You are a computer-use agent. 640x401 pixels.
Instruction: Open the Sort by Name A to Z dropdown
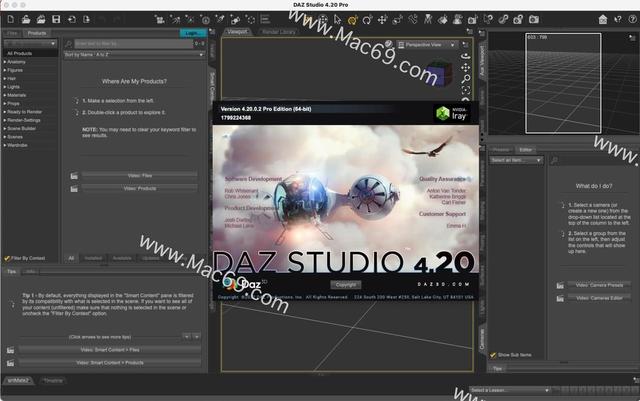(134, 54)
